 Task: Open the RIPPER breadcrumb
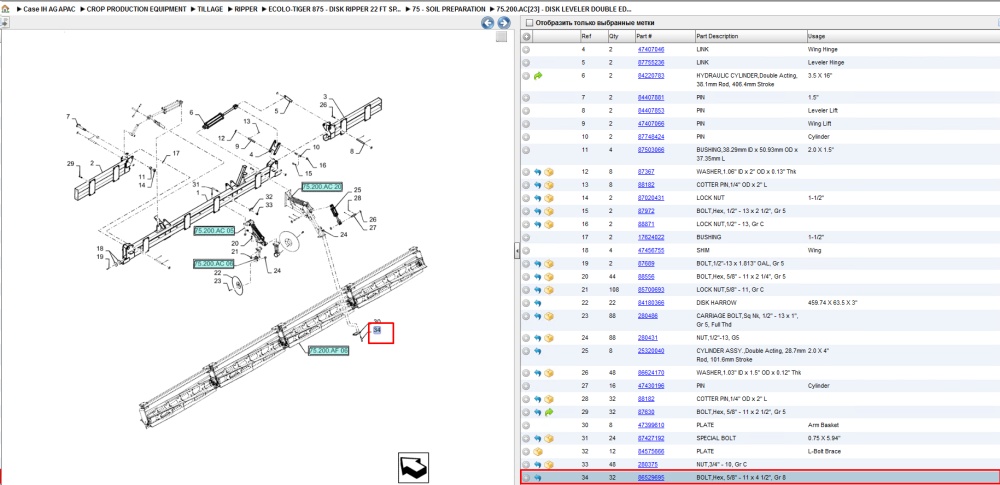[246, 10]
